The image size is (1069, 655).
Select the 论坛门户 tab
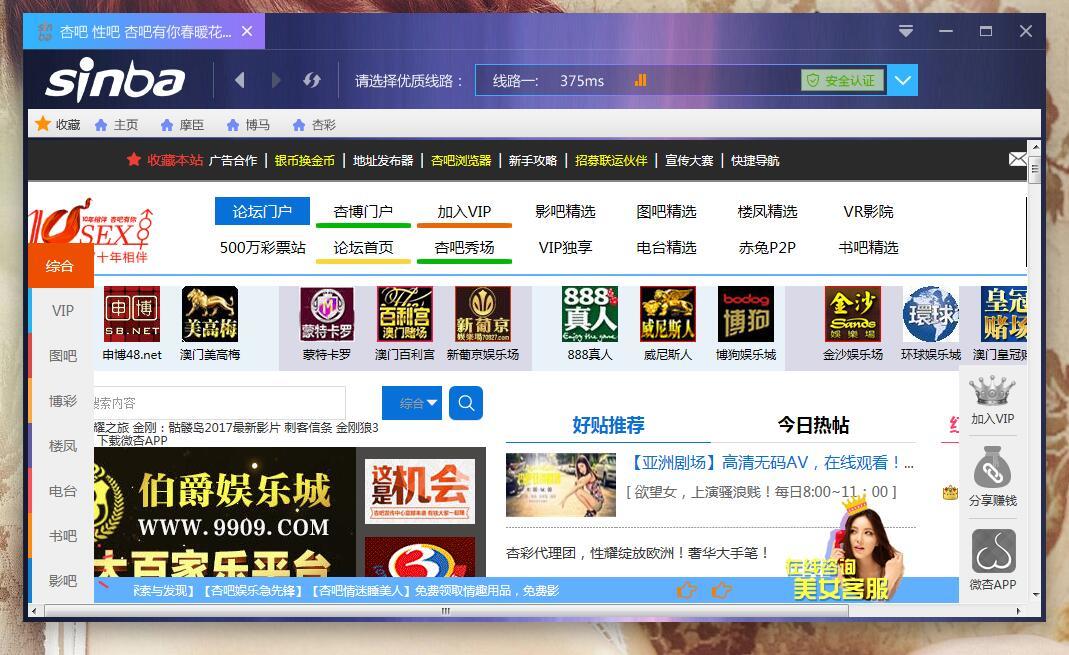coord(261,211)
